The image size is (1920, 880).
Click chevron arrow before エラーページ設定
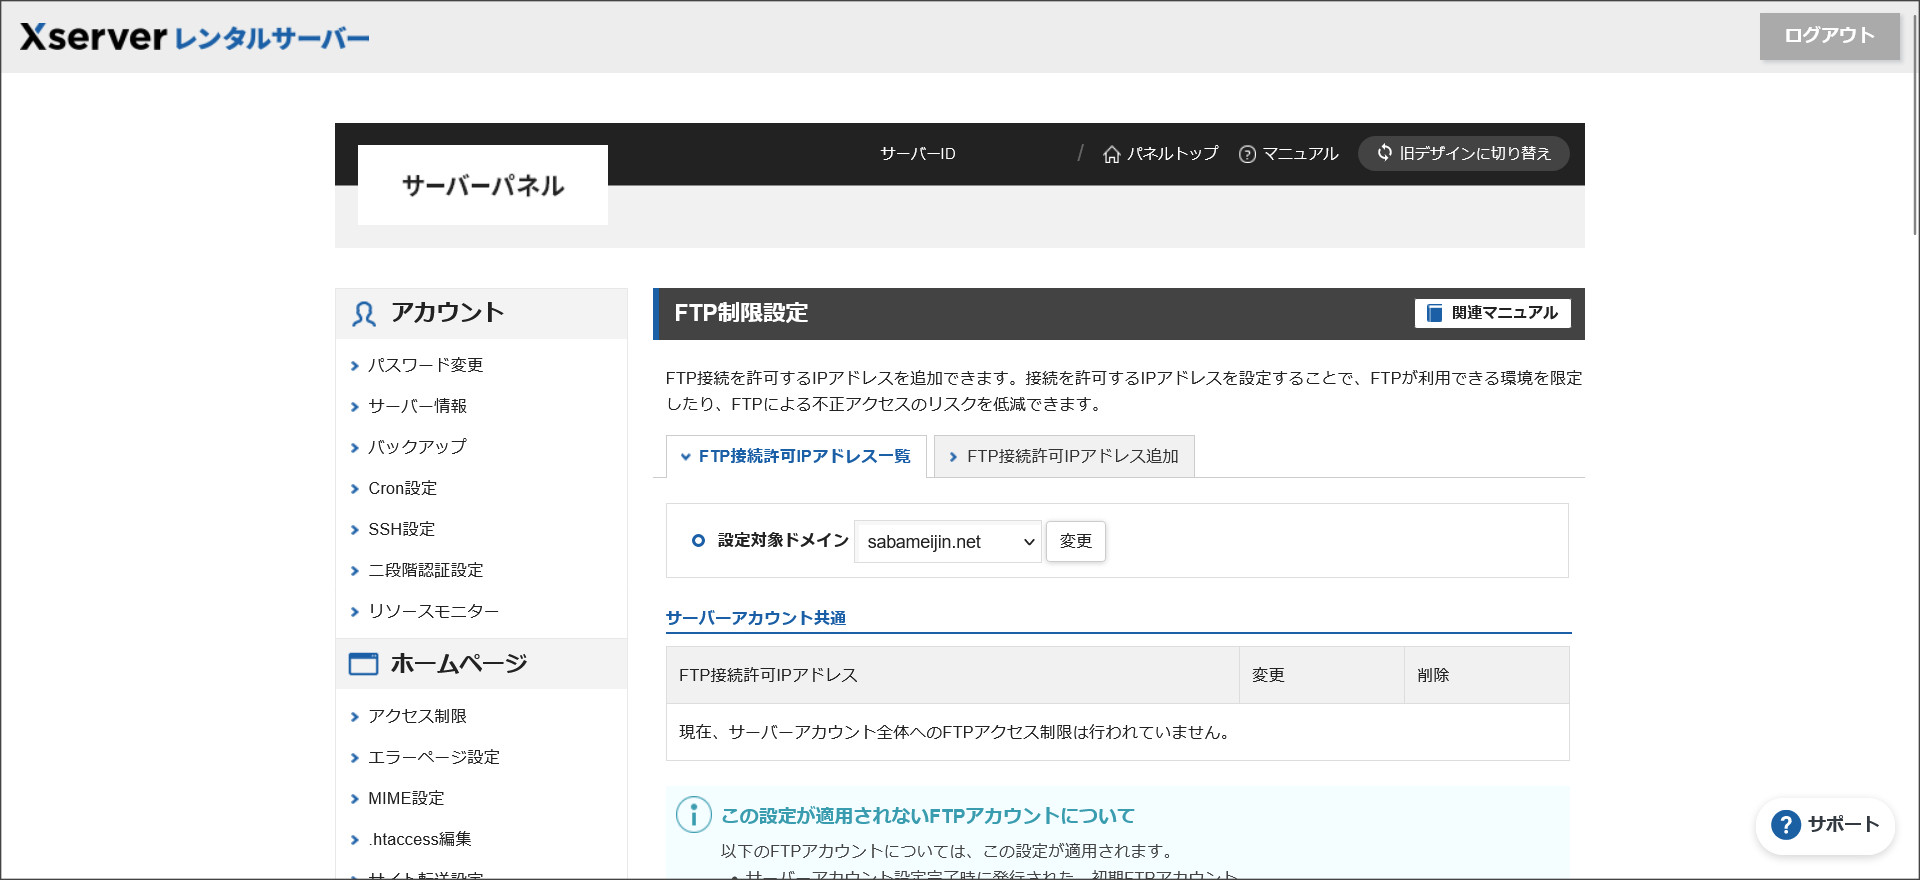pyautogui.click(x=354, y=759)
